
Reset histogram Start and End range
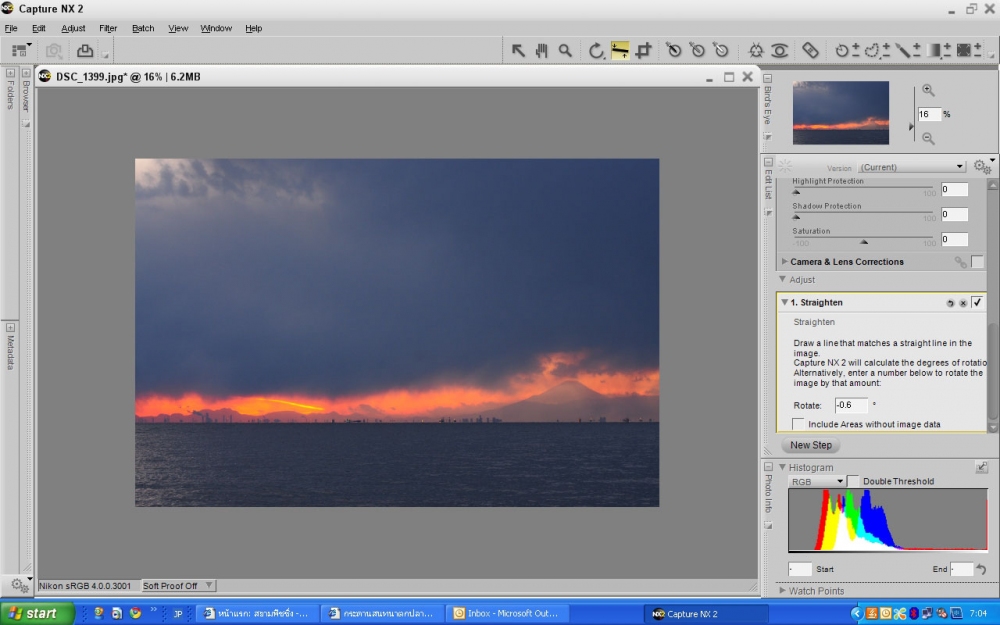click(x=982, y=569)
